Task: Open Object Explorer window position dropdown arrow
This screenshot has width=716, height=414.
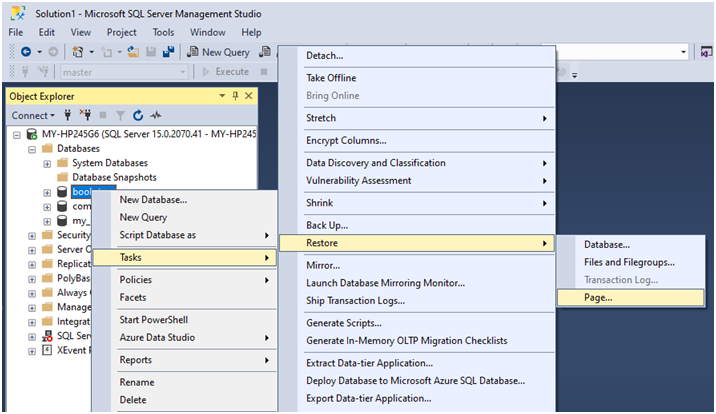Action: tap(222, 96)
